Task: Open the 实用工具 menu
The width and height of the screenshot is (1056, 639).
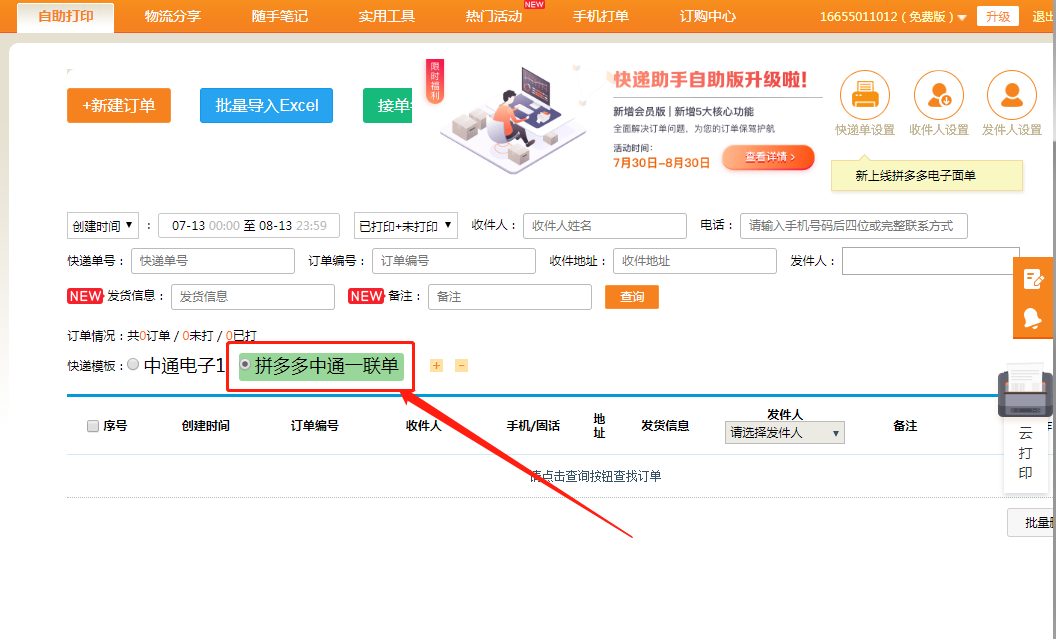Action: pos(387,16)
